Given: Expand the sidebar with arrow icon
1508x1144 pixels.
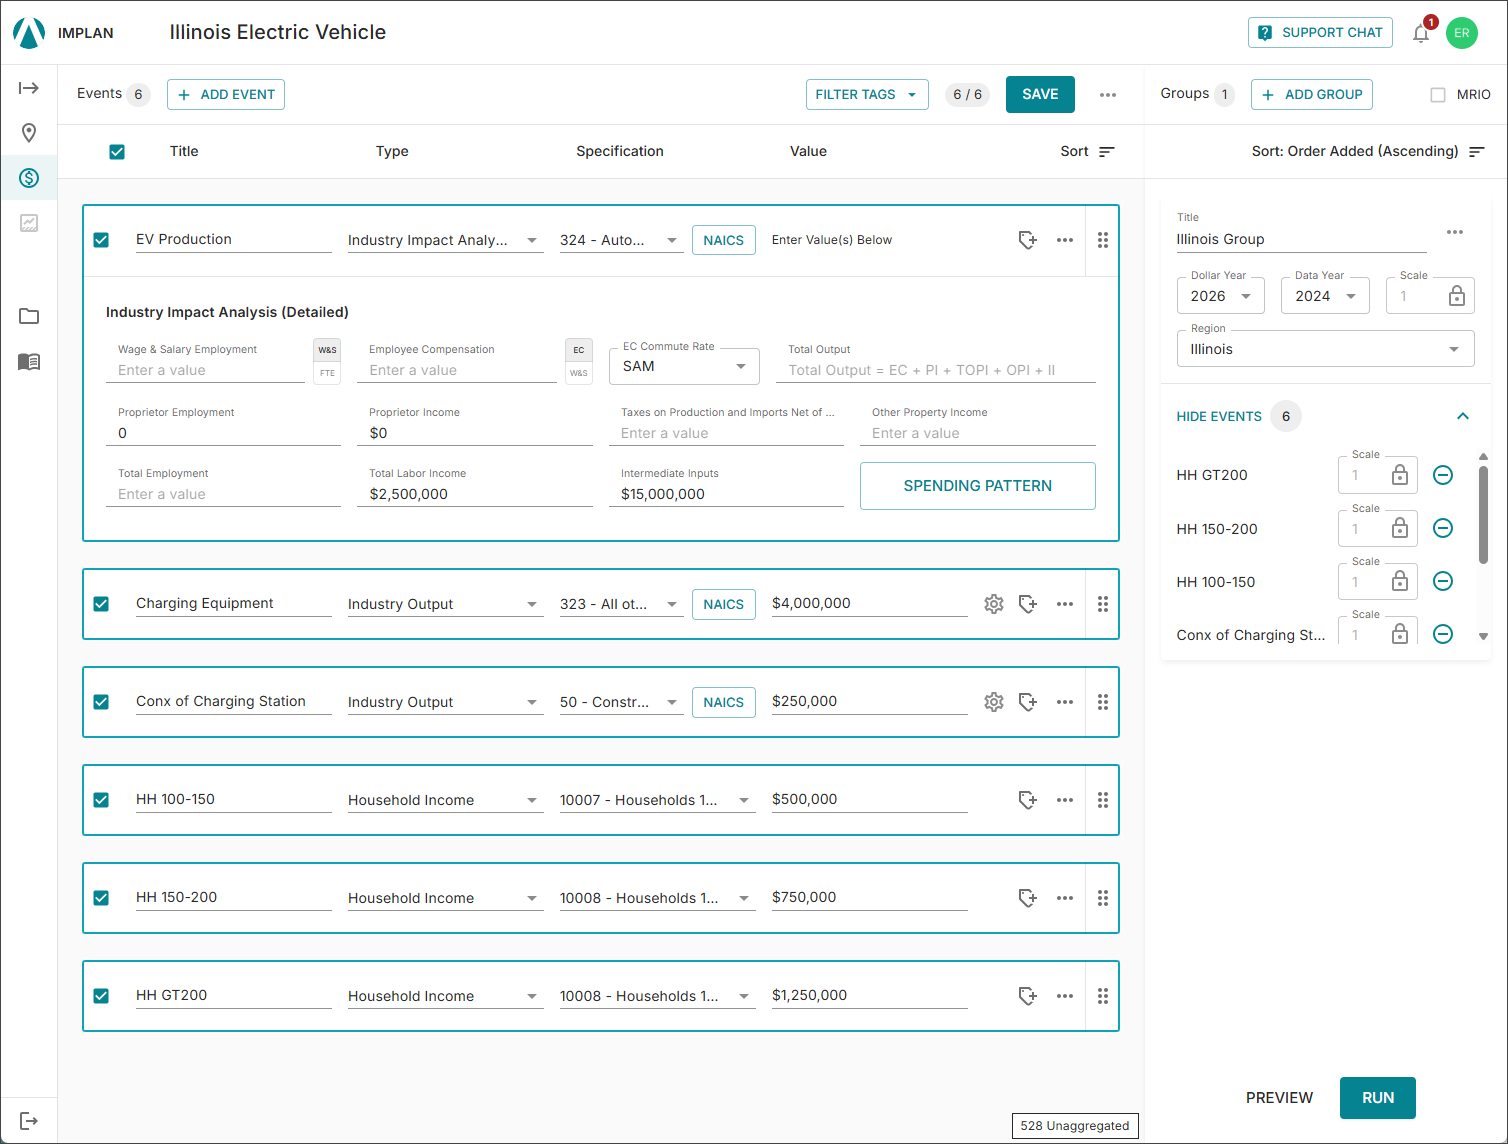Looking at the screenshot, I should (29, 88).
